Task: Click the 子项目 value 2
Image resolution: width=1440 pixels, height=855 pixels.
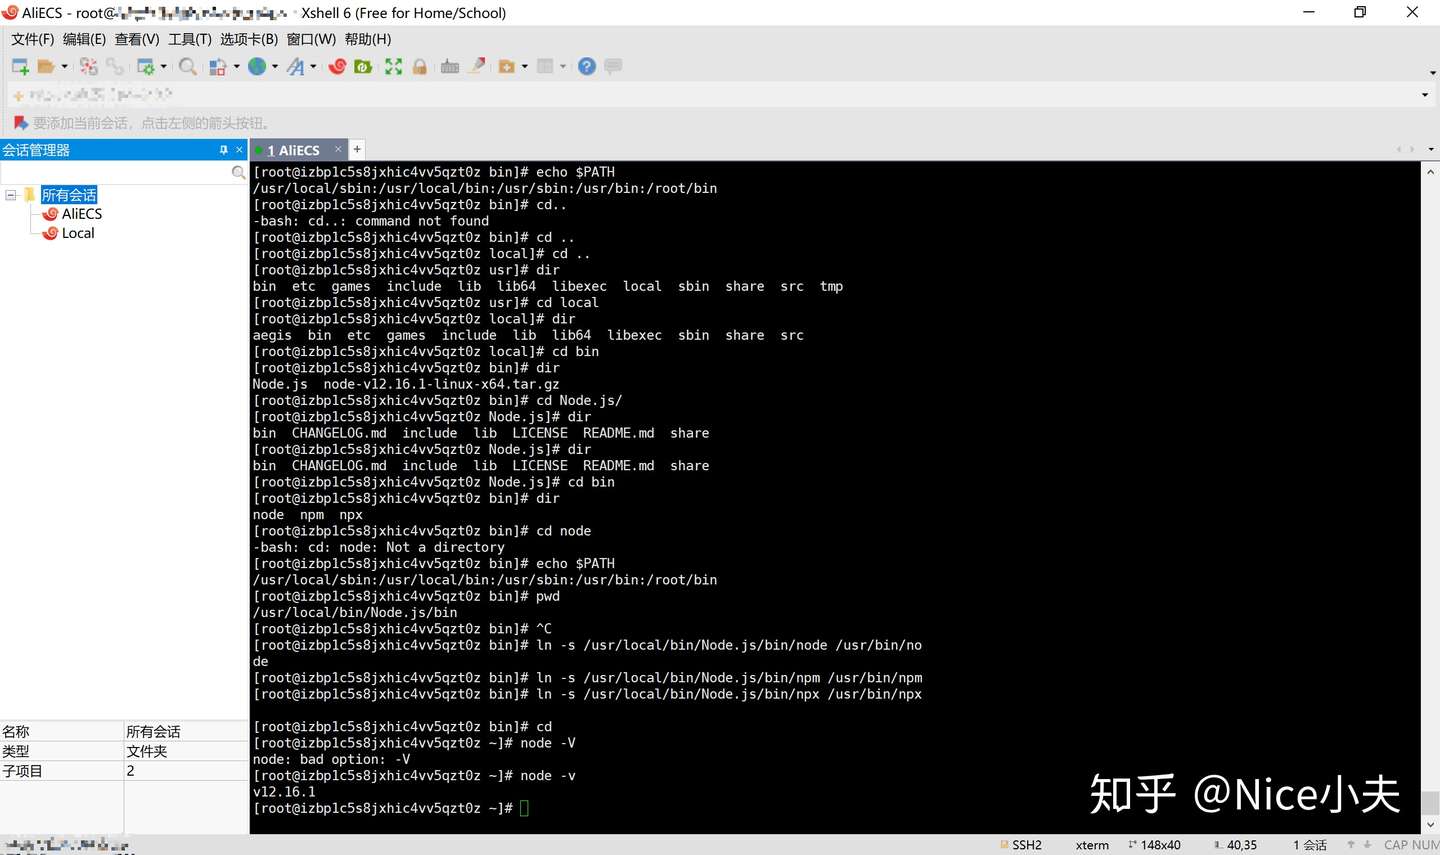Action: point(130,771)
